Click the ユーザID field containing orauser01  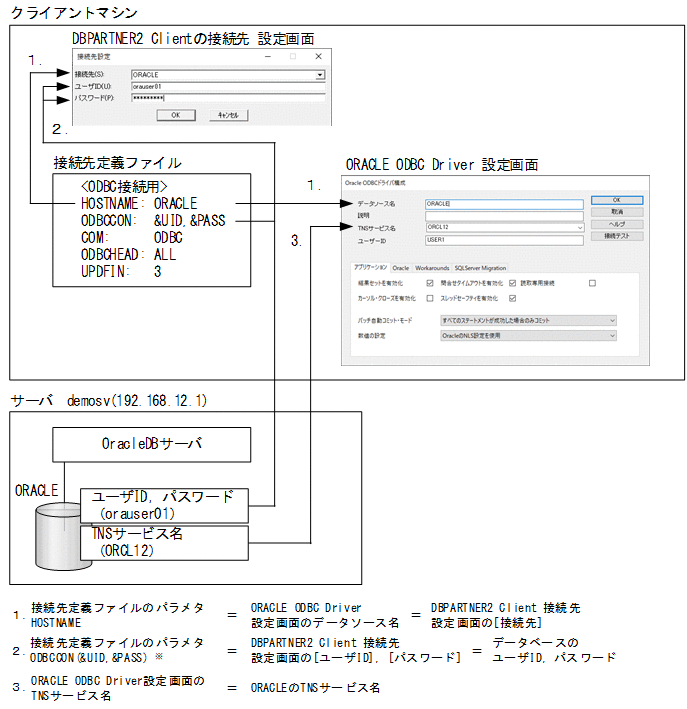pyautogui.click(x=228, y=86)
